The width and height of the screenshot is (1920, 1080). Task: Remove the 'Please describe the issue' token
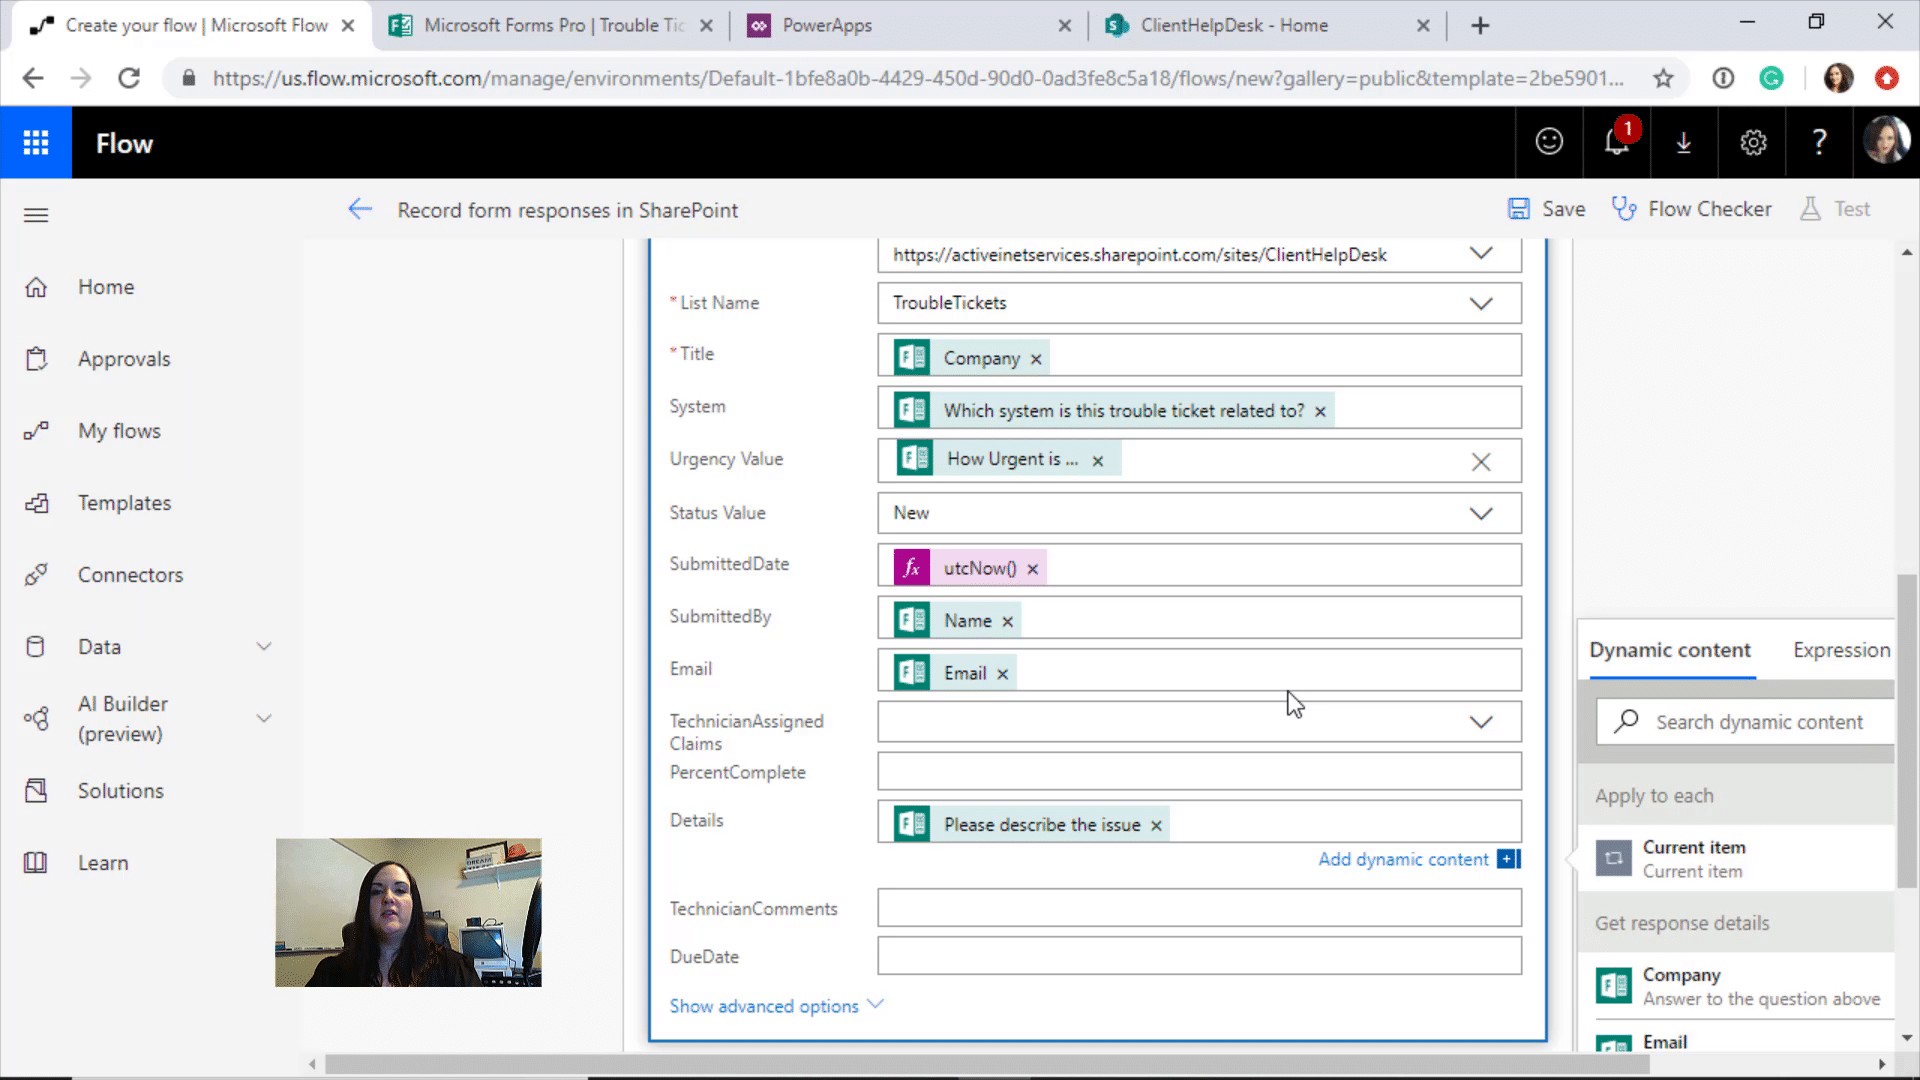[1156, 825]
